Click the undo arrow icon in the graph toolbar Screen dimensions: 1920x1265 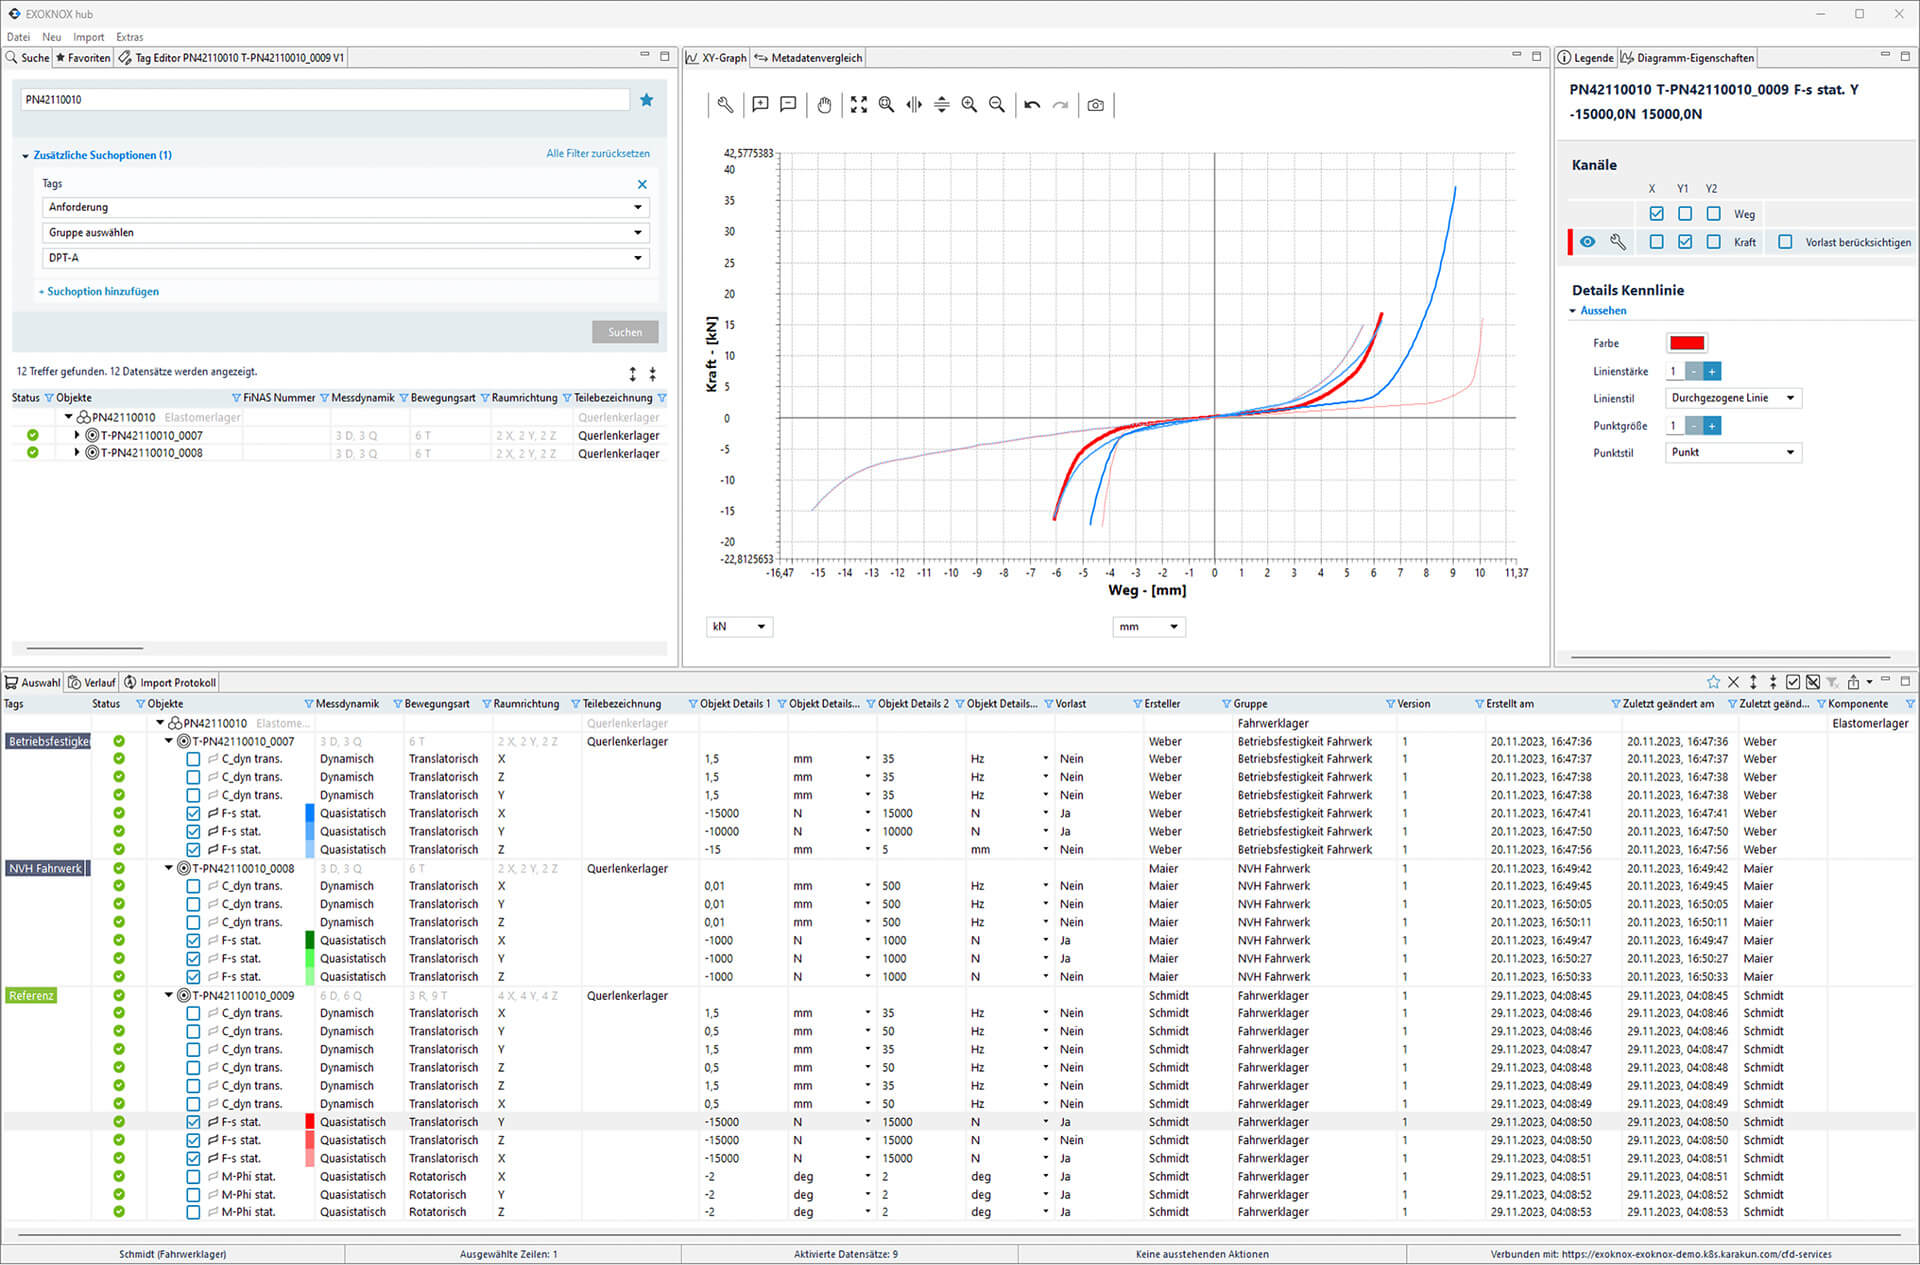pyautogui.click(x=1031, y=105)
